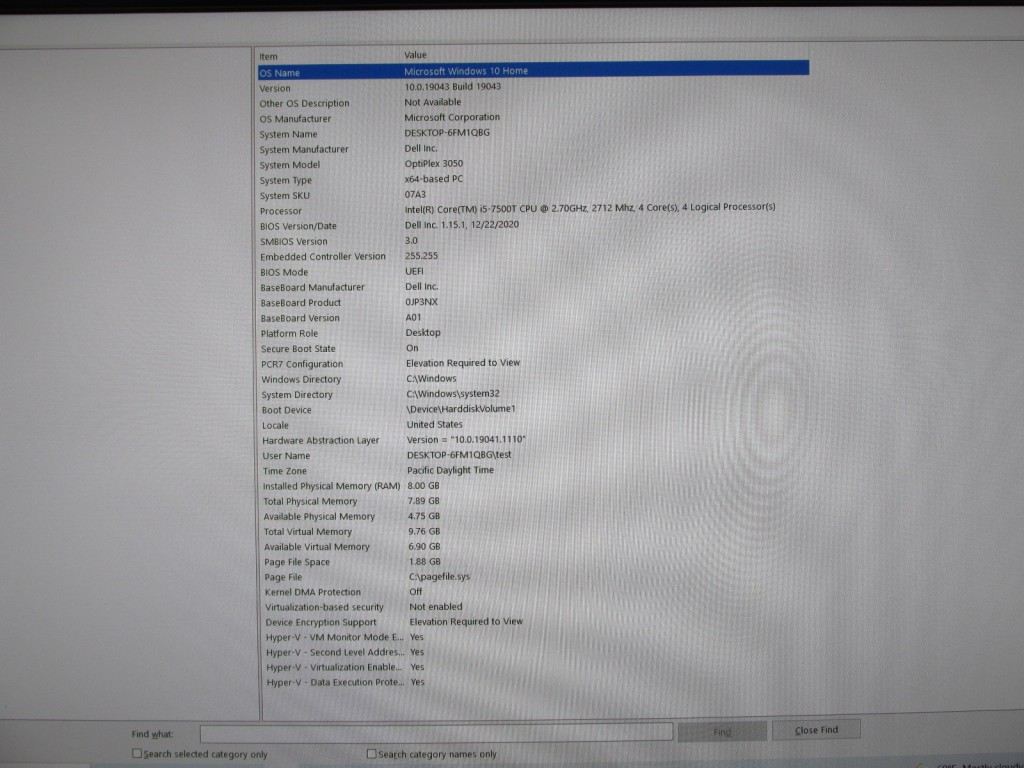Click the 'C:\pagefile.sys' value
The image size is (1024, 768).
[x=440, y=577]
